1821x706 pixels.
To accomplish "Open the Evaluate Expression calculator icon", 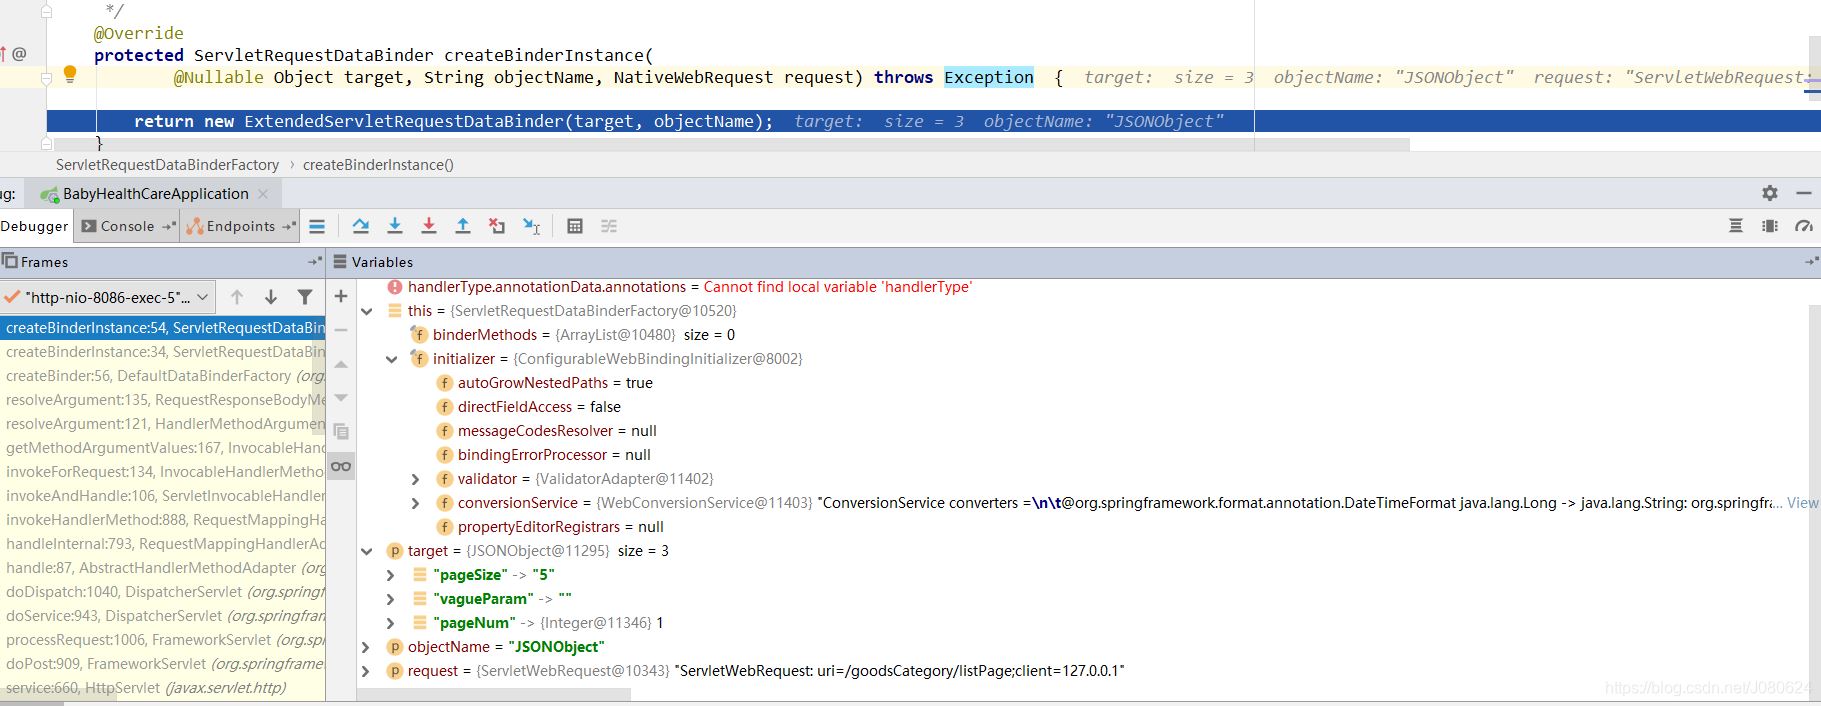I will tap(575, 226).
